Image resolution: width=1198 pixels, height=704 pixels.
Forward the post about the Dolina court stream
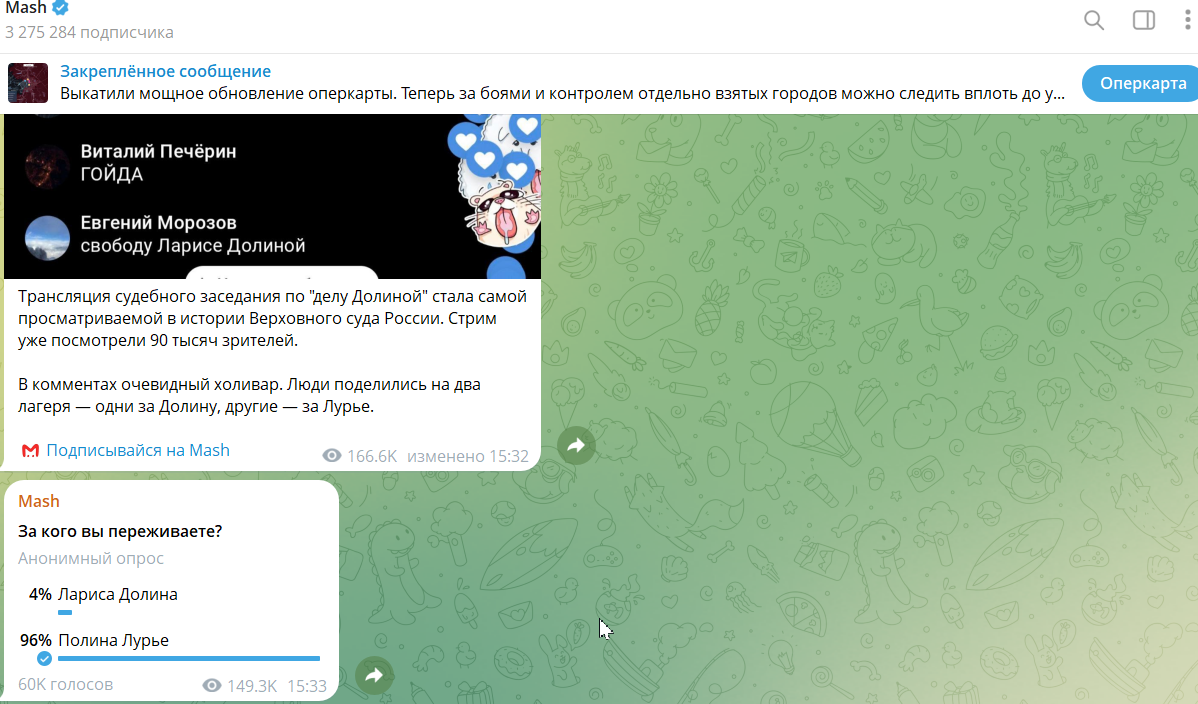tap(576, 446)
